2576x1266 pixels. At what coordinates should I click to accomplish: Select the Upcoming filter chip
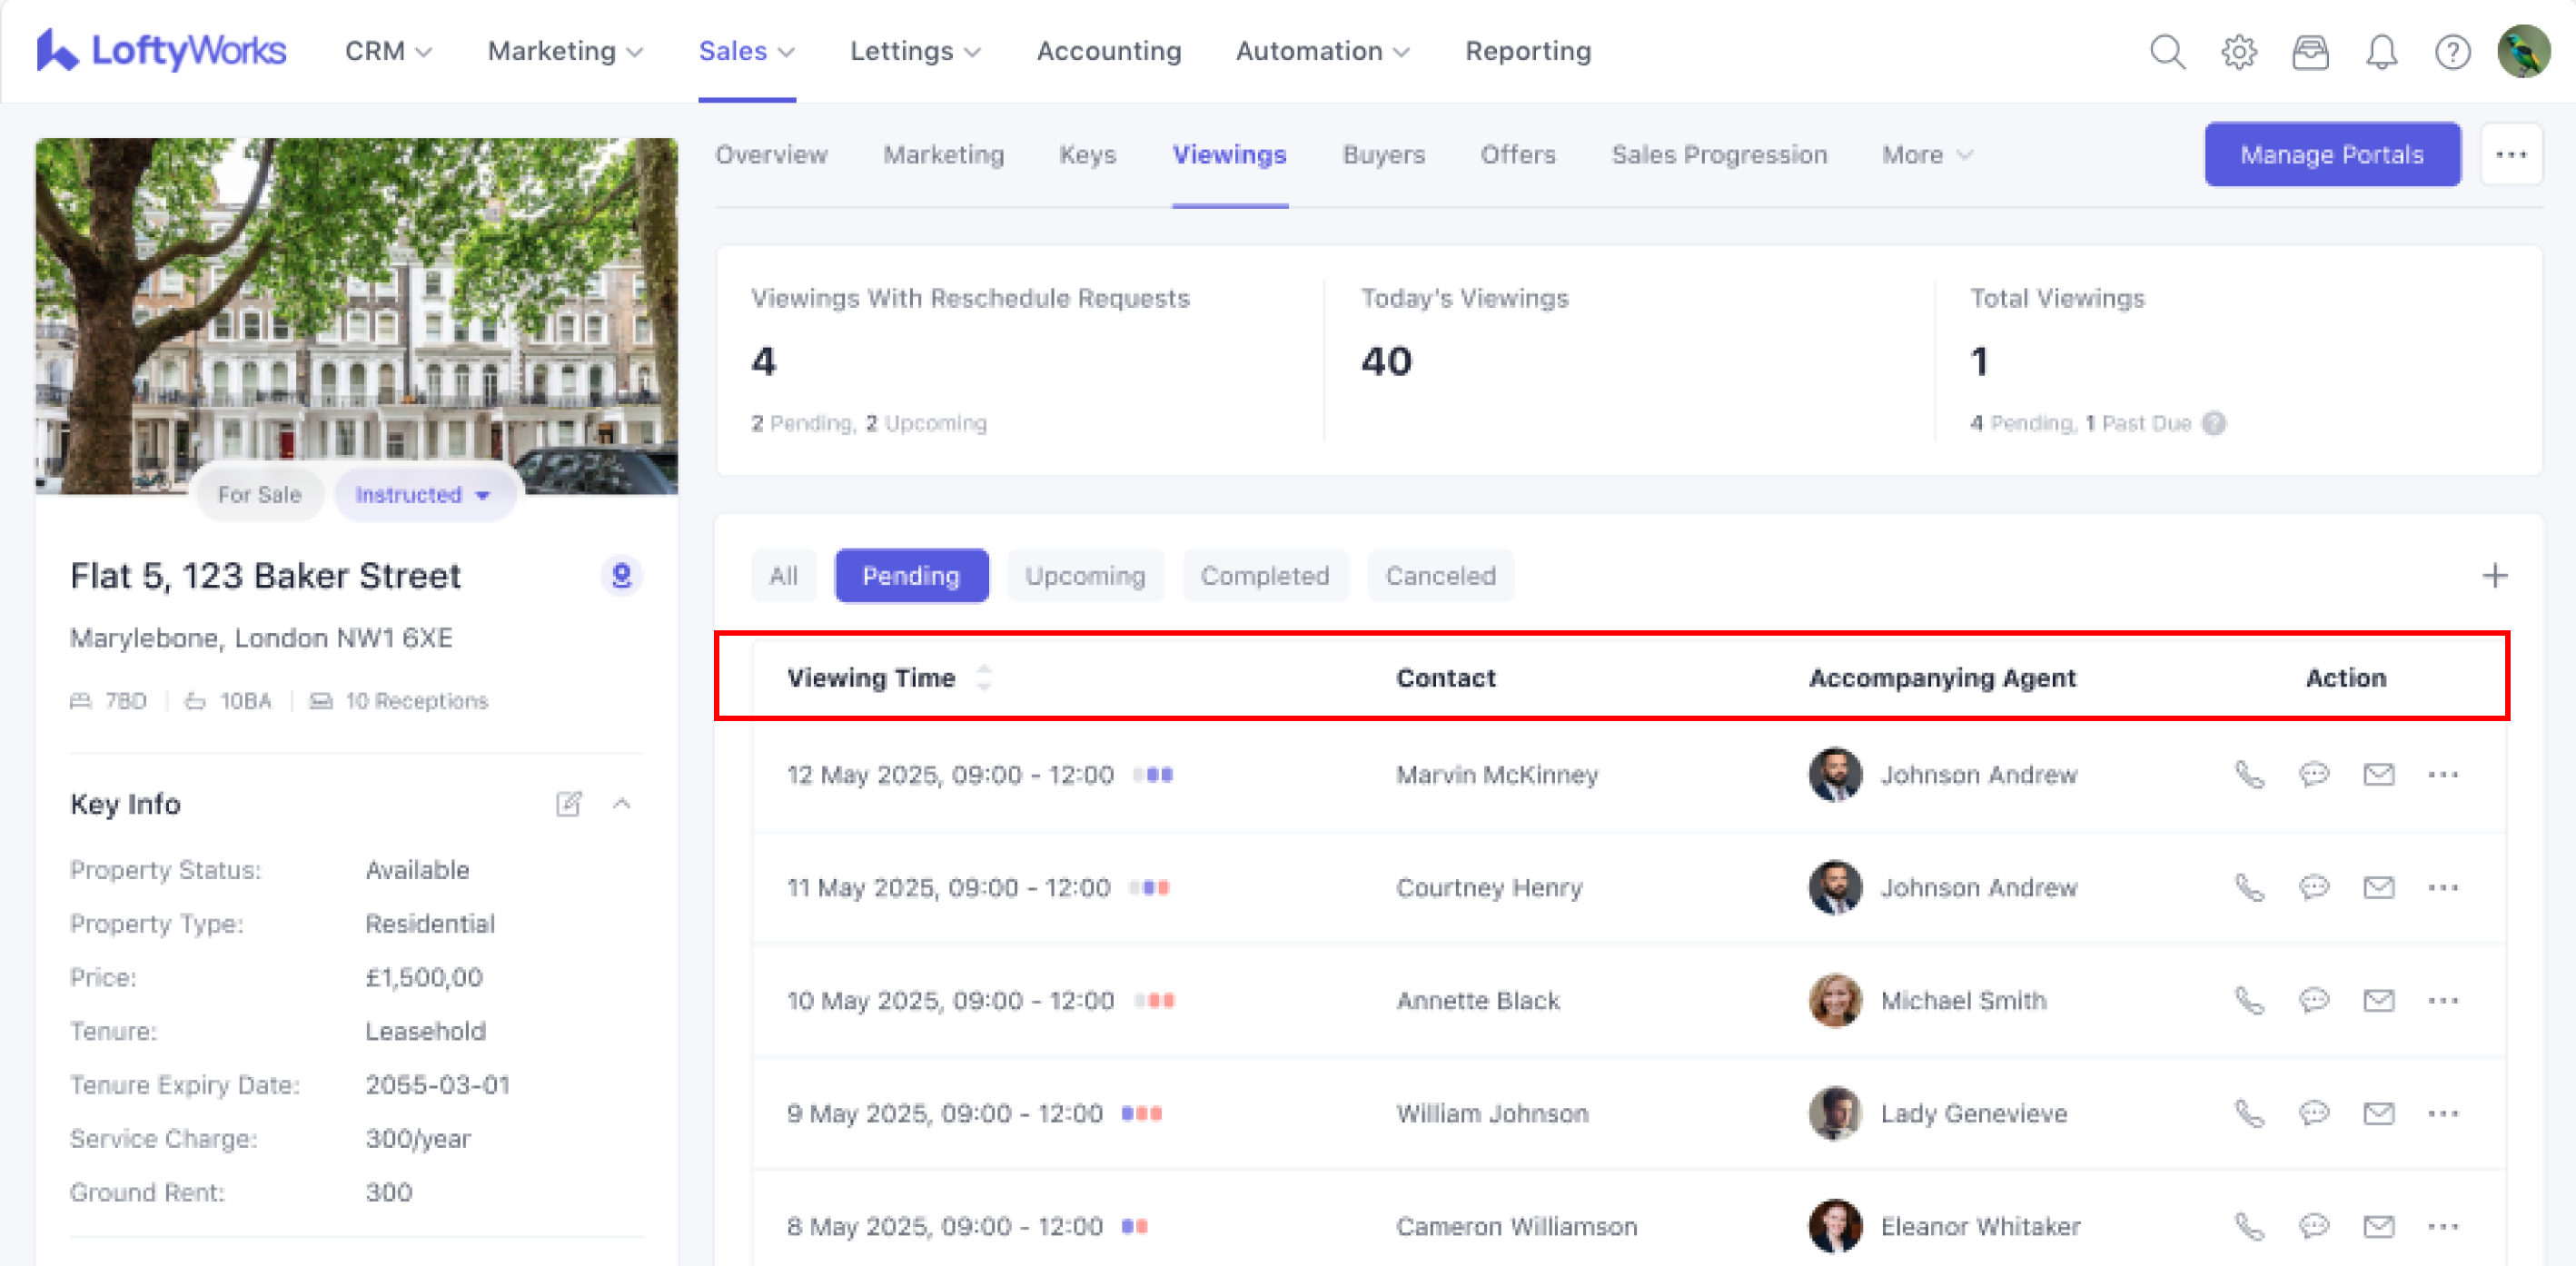click(x=1085, y=576)
